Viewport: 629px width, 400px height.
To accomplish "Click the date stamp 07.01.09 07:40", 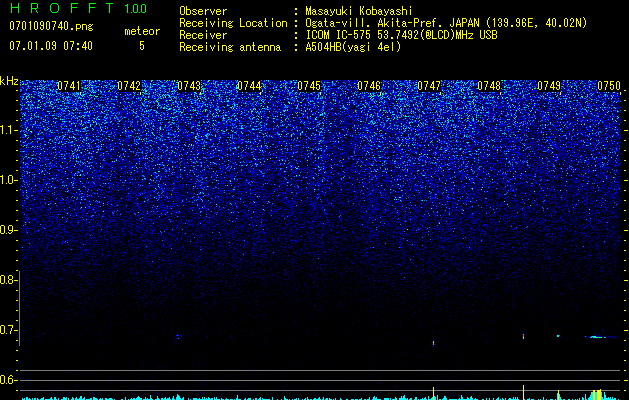I will 51,46.
